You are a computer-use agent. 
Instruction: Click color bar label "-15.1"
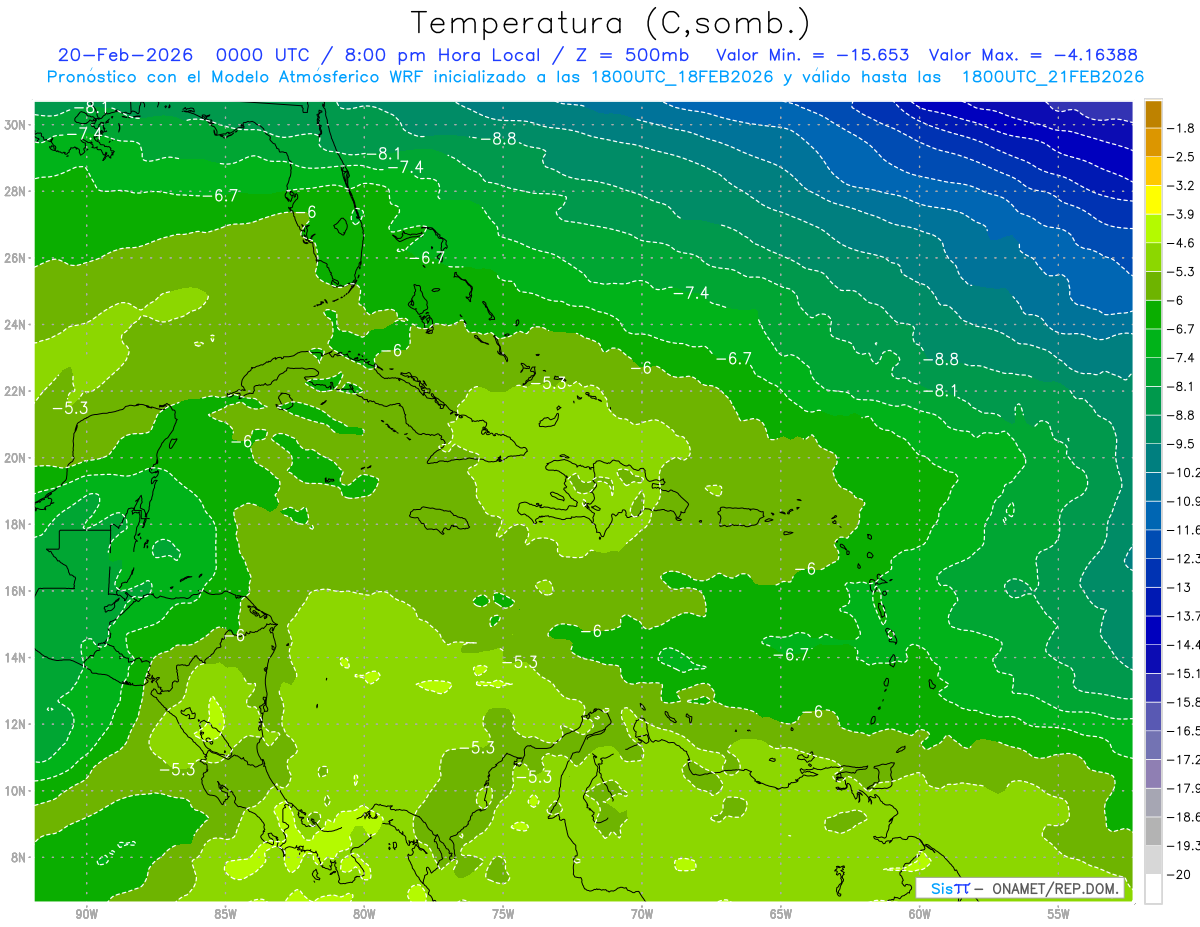click(x=1183, y=673)
